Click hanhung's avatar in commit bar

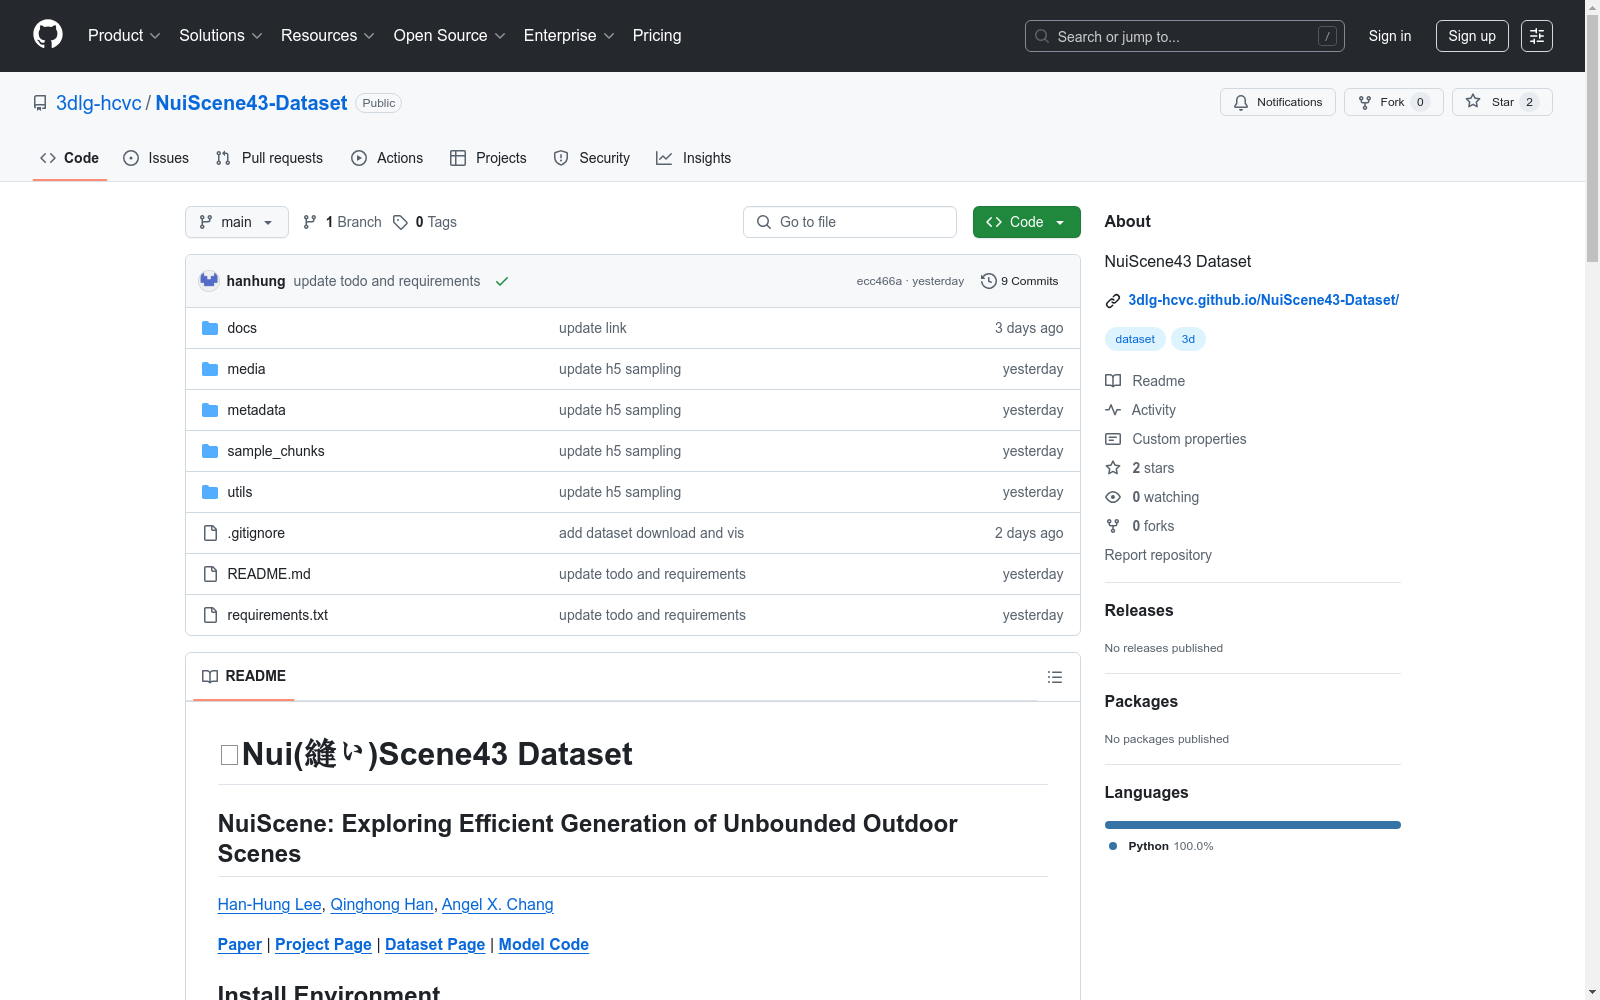(x=209, y=281)
